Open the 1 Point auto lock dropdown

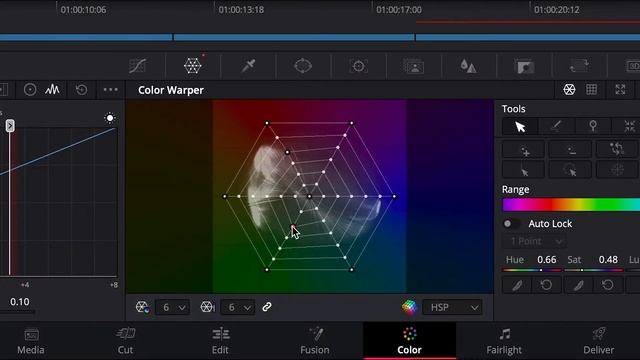pos(533,241)
